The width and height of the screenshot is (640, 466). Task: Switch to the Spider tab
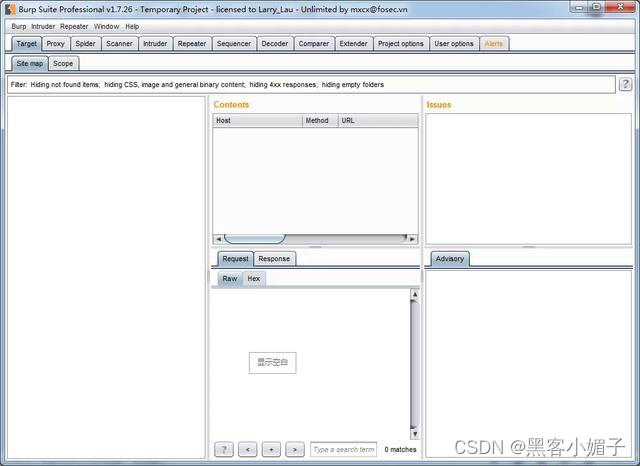85,44
